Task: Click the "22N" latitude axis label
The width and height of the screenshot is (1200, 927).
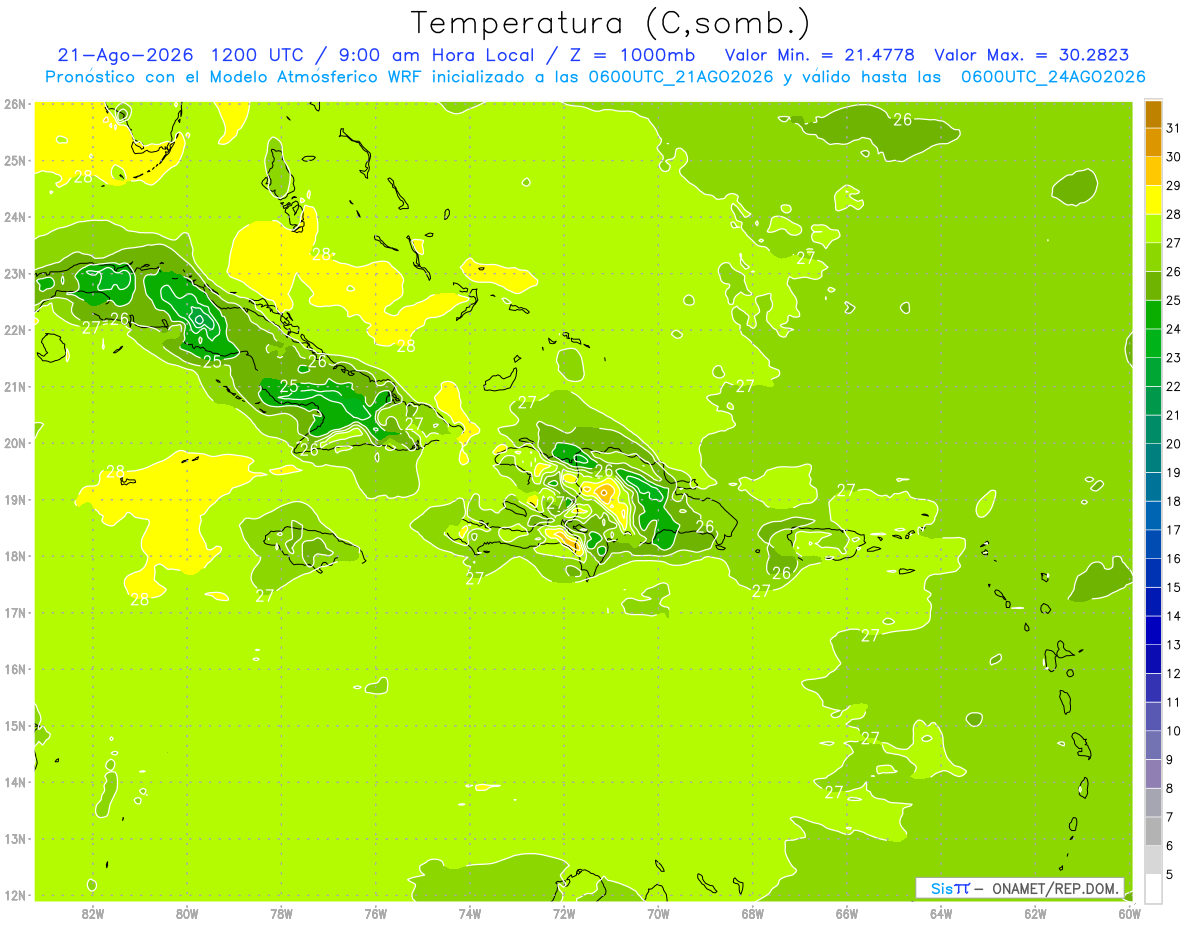Action: (x=15, y=330)
